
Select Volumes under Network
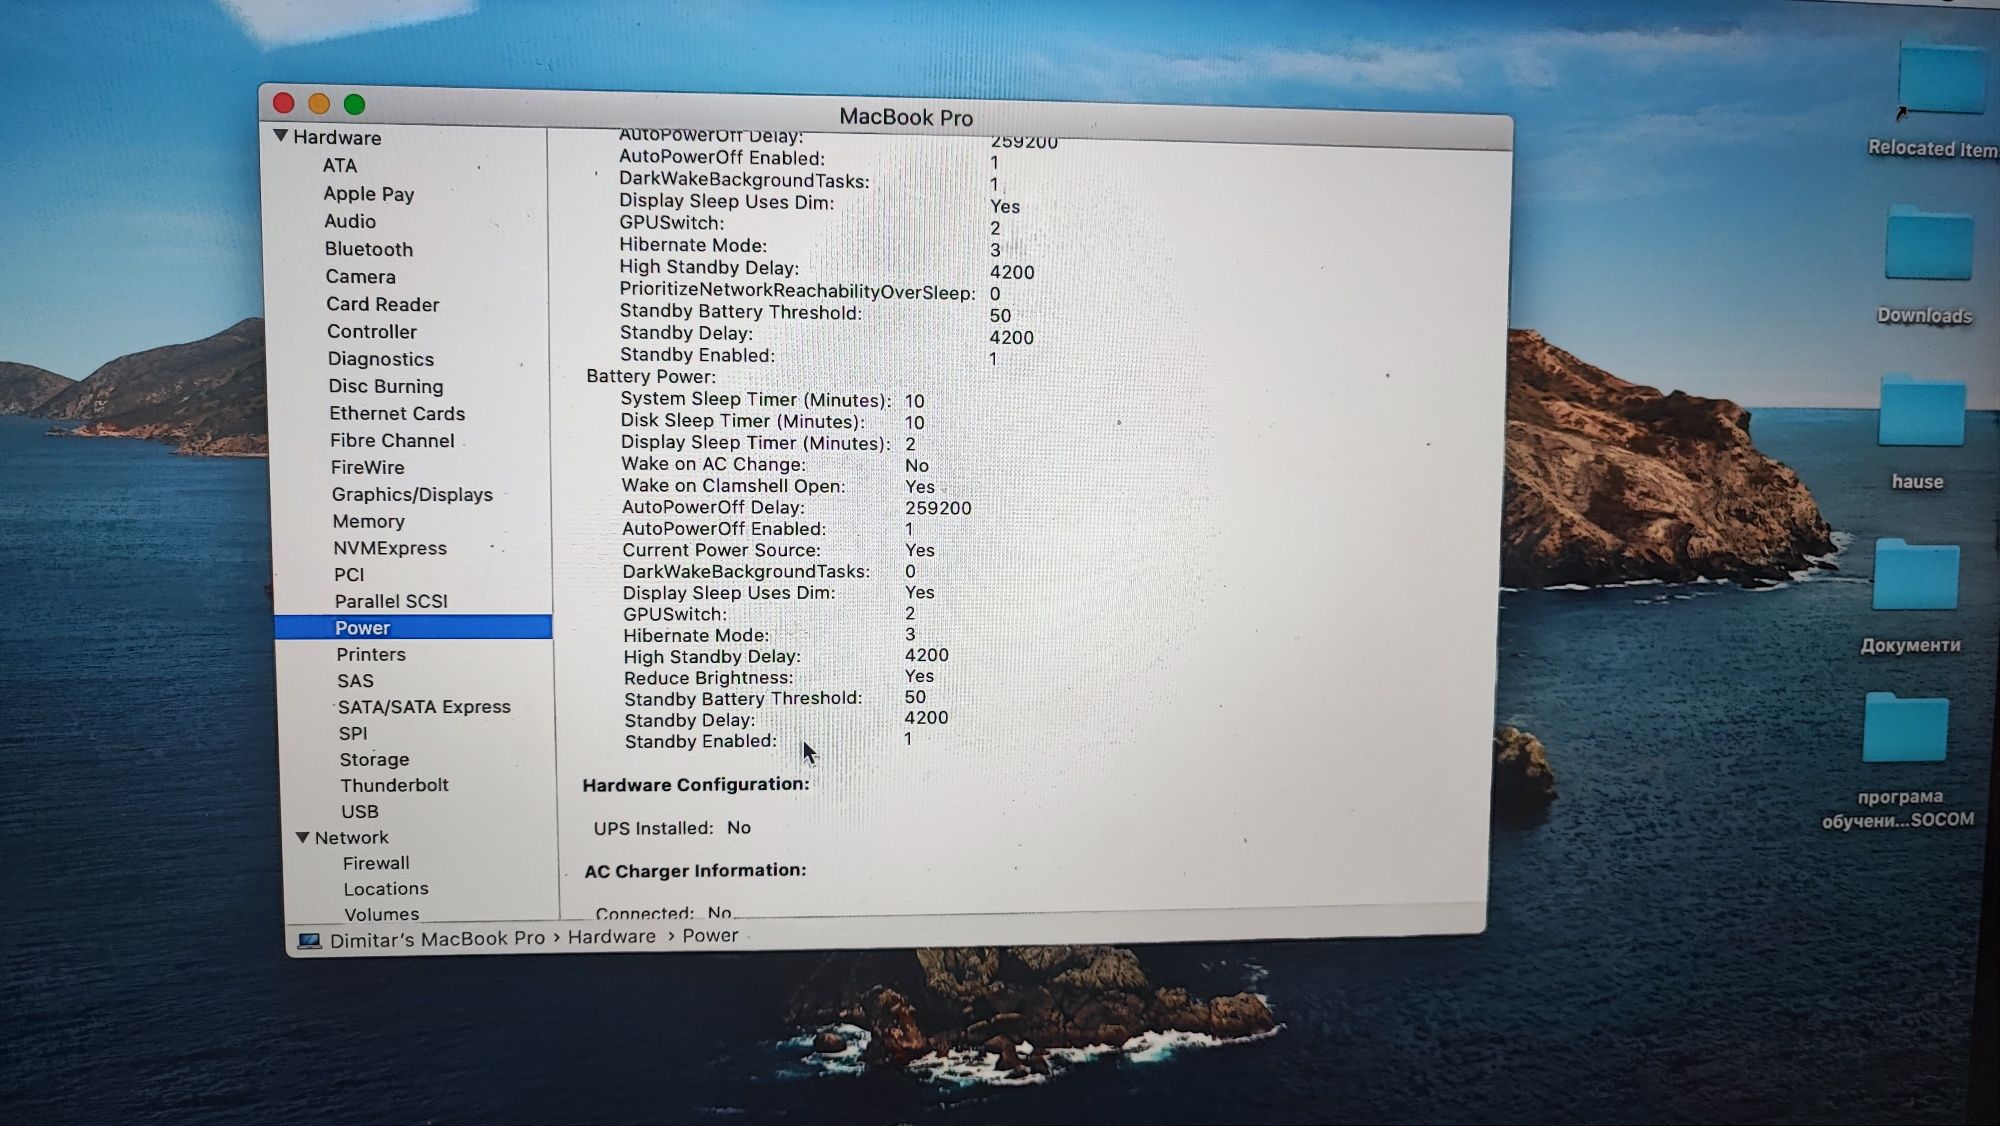point(382,913)
